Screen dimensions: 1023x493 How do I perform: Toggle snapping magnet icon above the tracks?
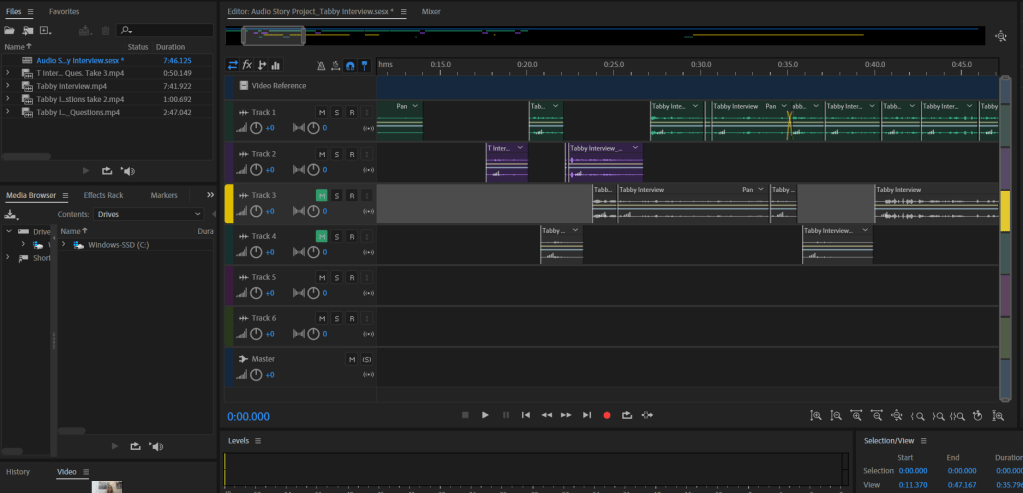[350, 65]
